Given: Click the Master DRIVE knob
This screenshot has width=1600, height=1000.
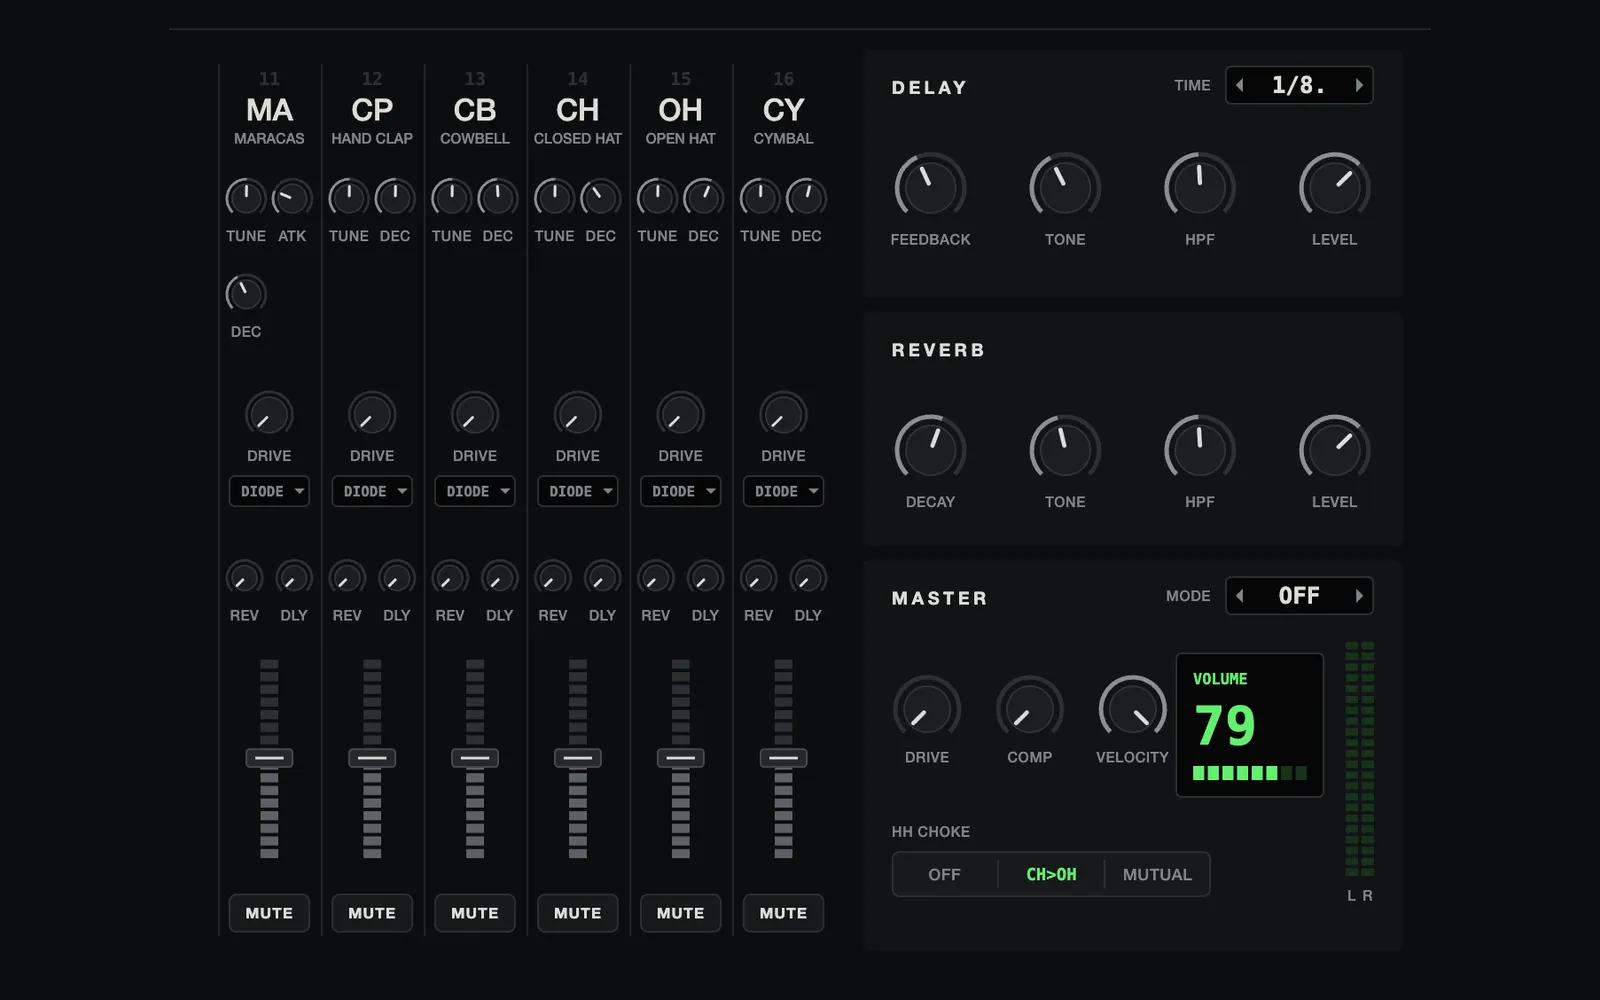Looking at the screenshot, I should [927, 709].
